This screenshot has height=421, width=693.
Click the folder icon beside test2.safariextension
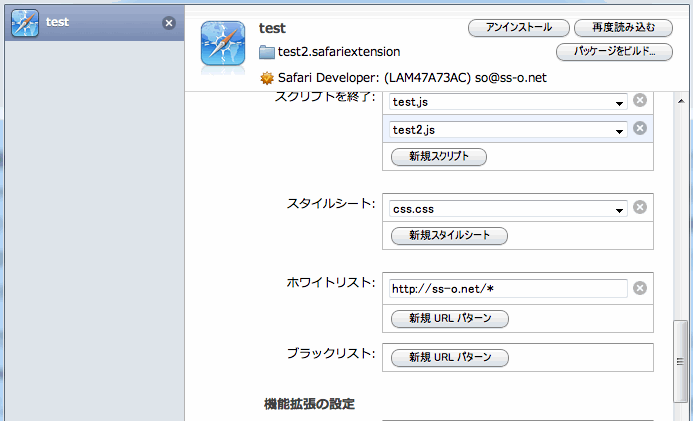click(267, 52)
